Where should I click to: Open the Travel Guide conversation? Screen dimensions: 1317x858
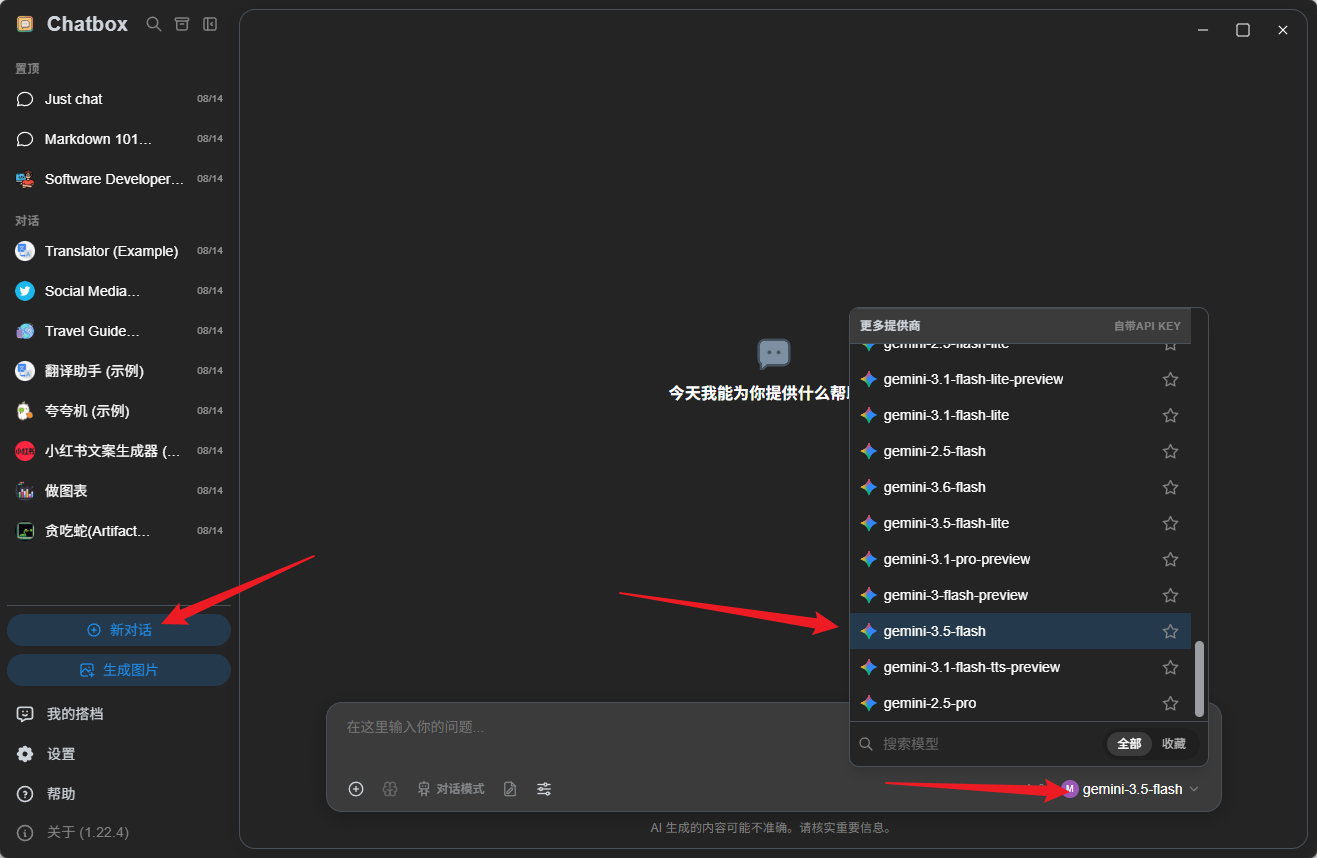(119, 331)
